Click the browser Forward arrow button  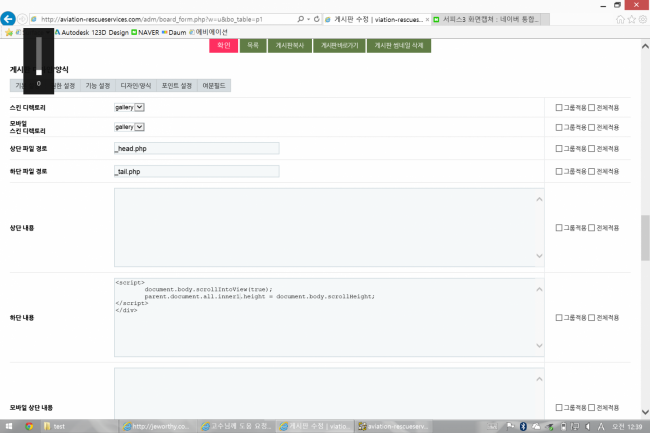(x=22, y=19)
